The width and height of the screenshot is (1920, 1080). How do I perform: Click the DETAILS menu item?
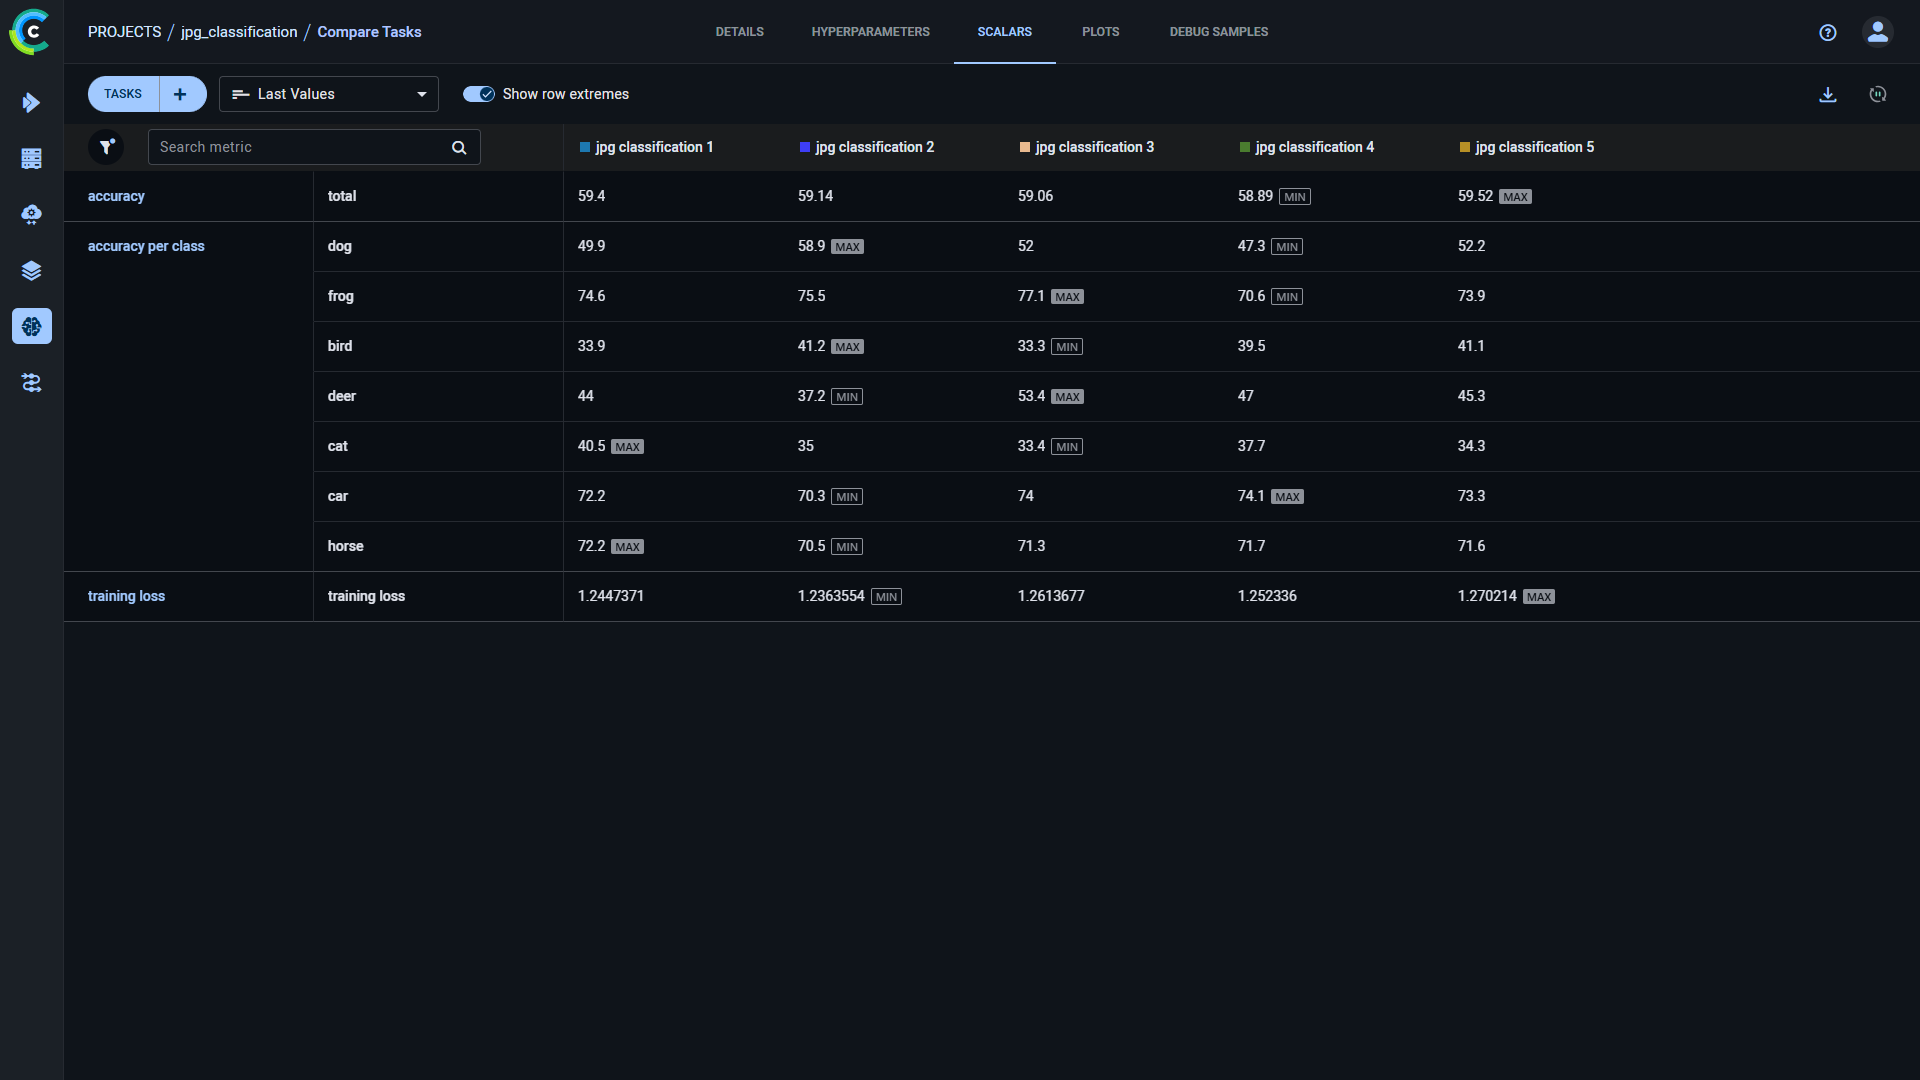(x=737, y=32)
